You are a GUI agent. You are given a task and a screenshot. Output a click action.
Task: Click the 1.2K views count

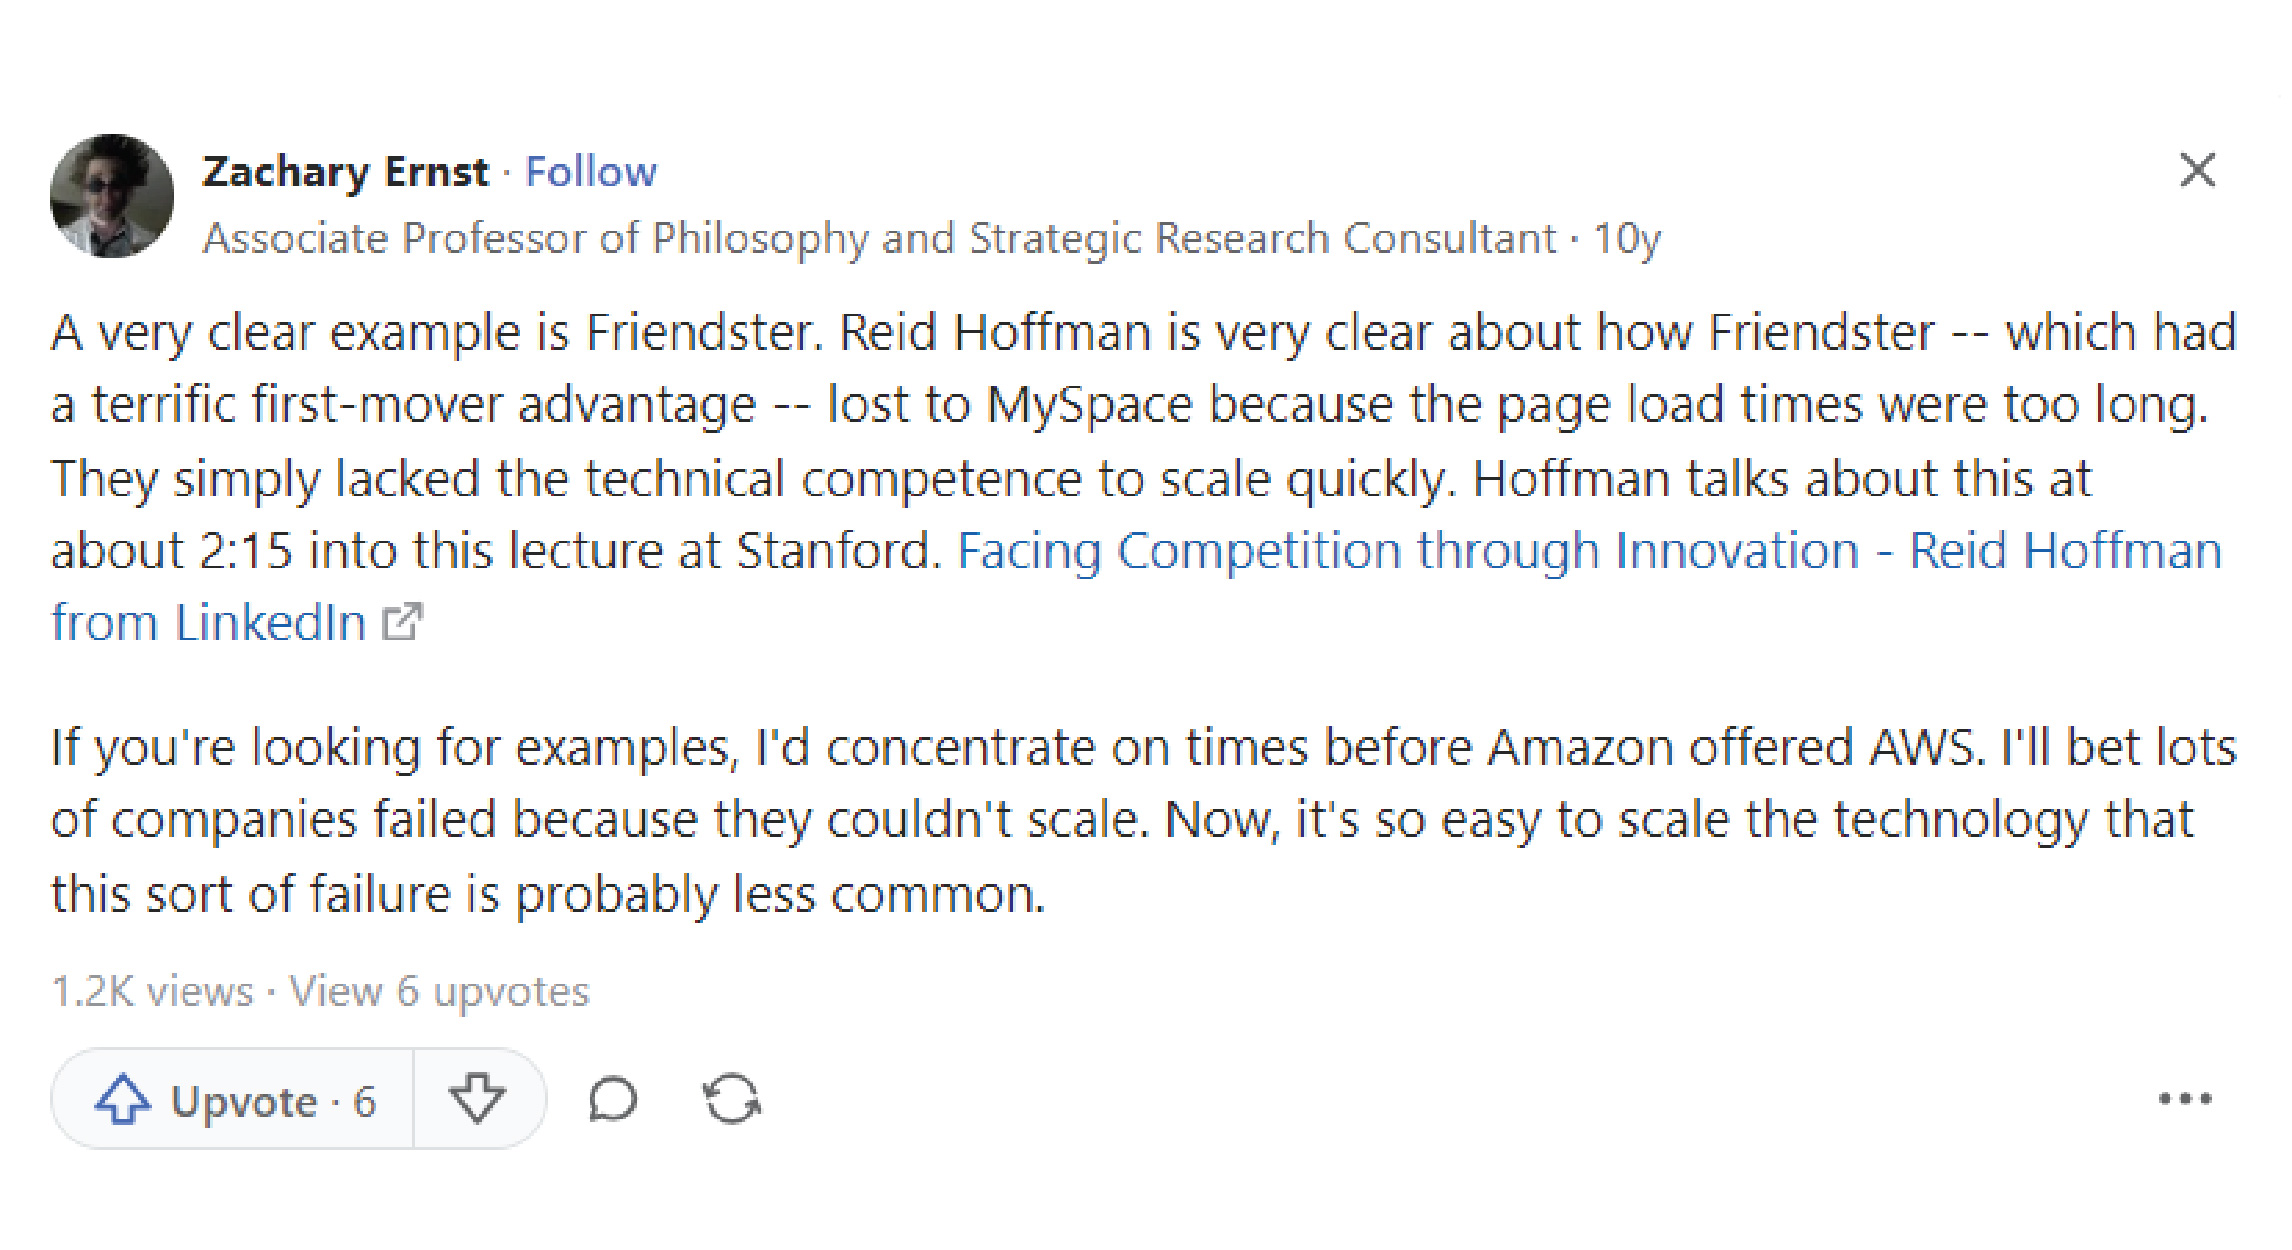tap(152, 991)
